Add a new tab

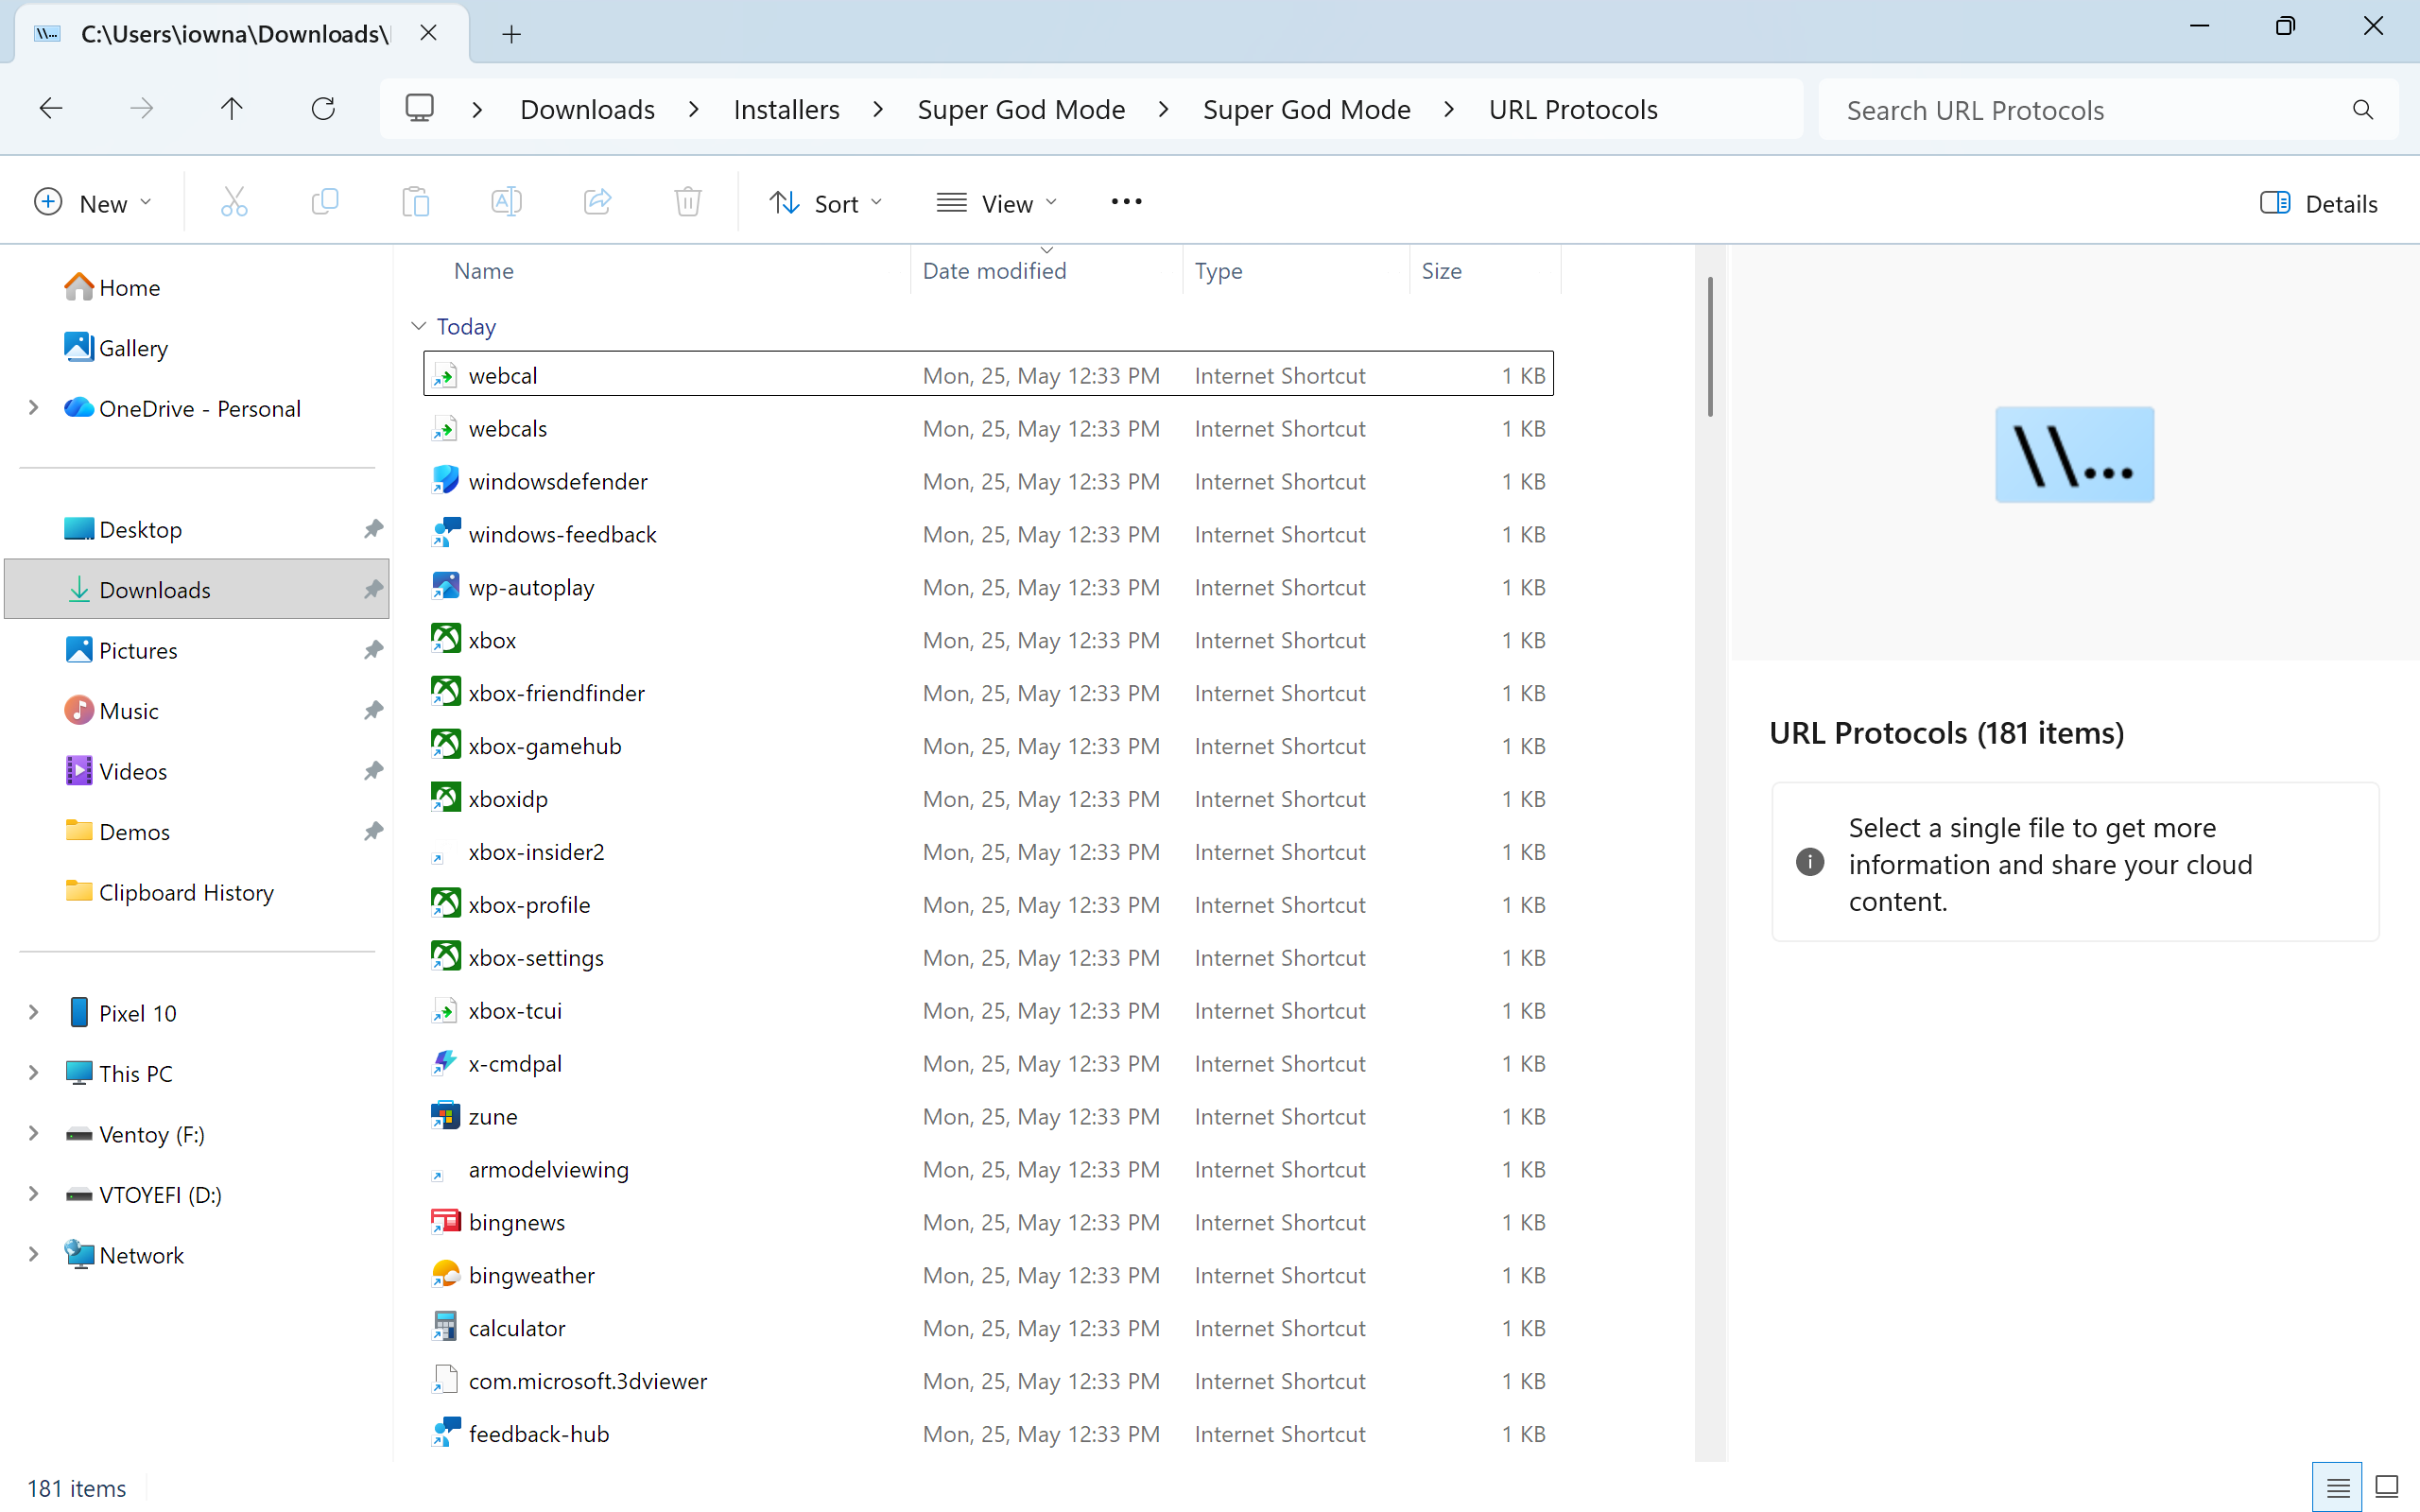pyautogui.click(x=512, y=34)
